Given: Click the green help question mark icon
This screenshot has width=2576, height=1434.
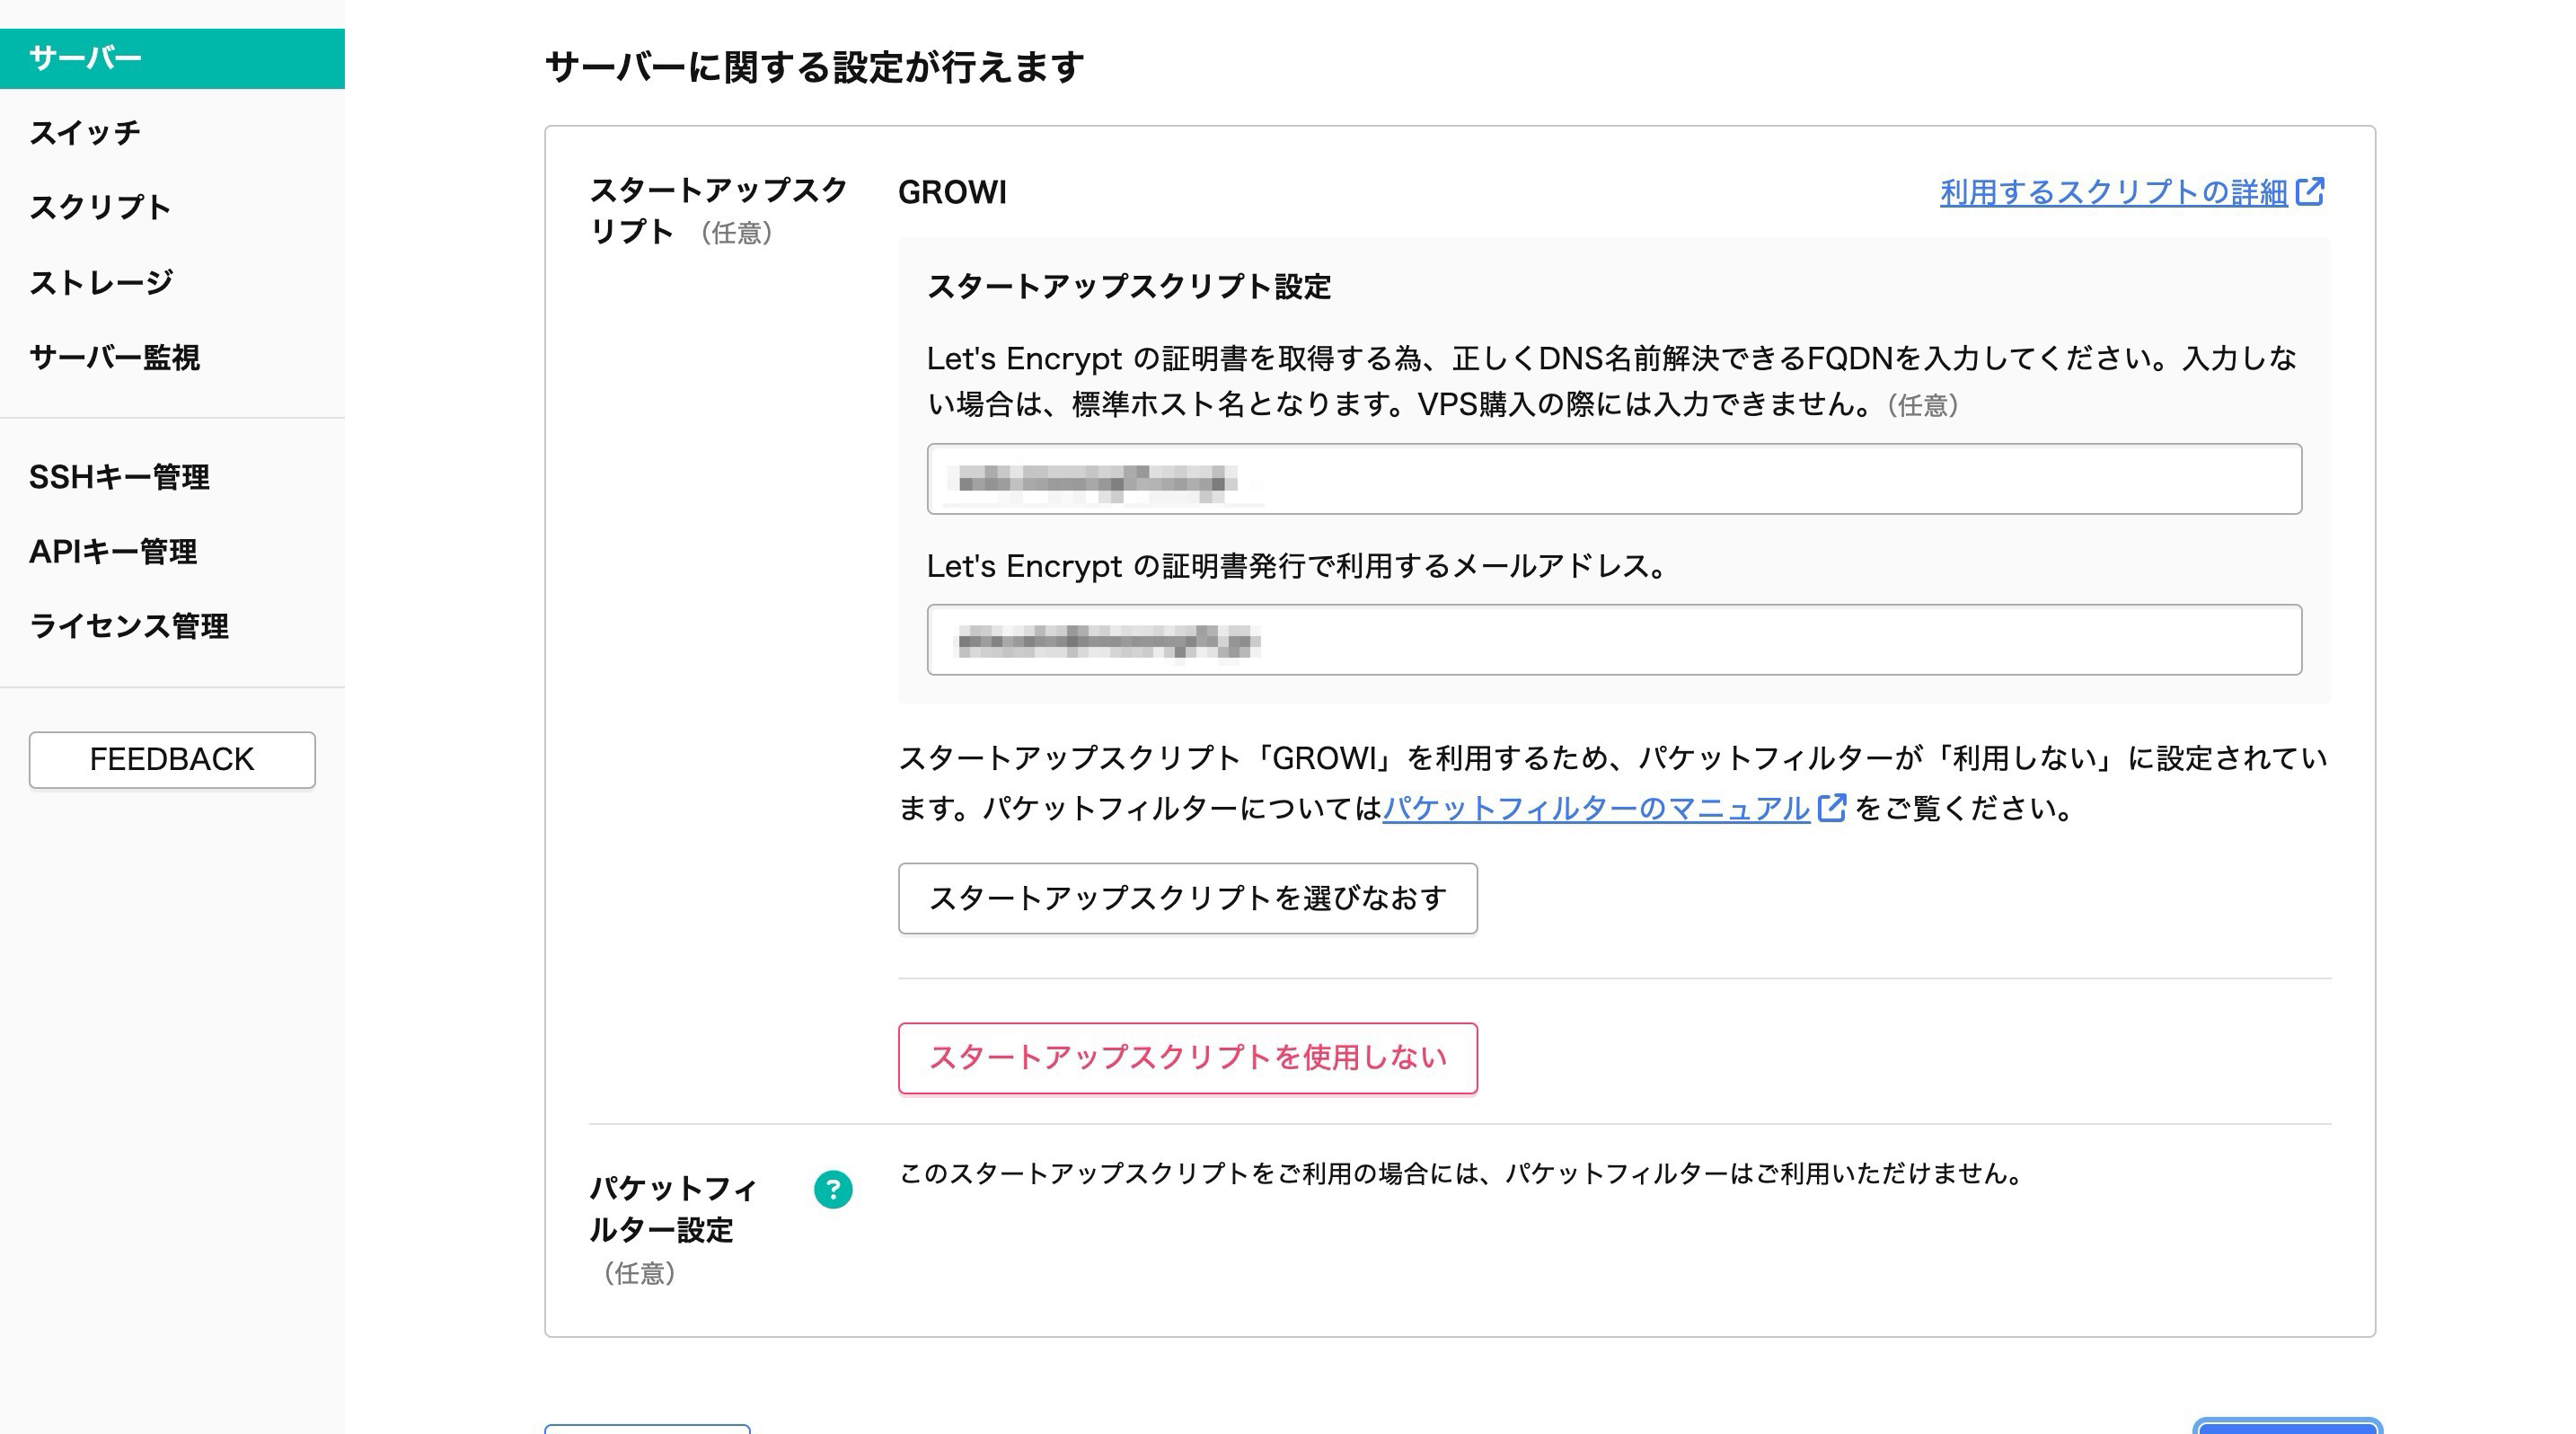Looking at the screenshot, I should (833, 1190).
